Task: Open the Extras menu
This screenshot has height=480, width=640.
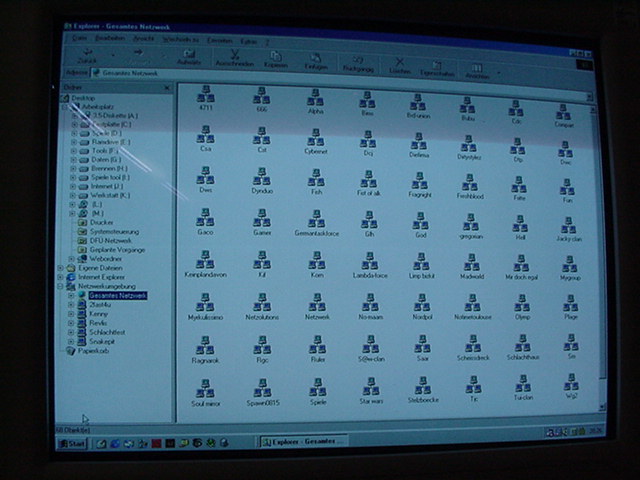Action: (x=249, y=41)
